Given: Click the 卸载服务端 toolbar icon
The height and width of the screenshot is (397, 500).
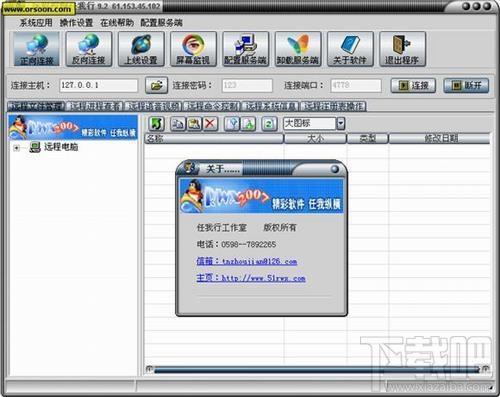Looking at the screenshot, I should (x=298, y=49).
